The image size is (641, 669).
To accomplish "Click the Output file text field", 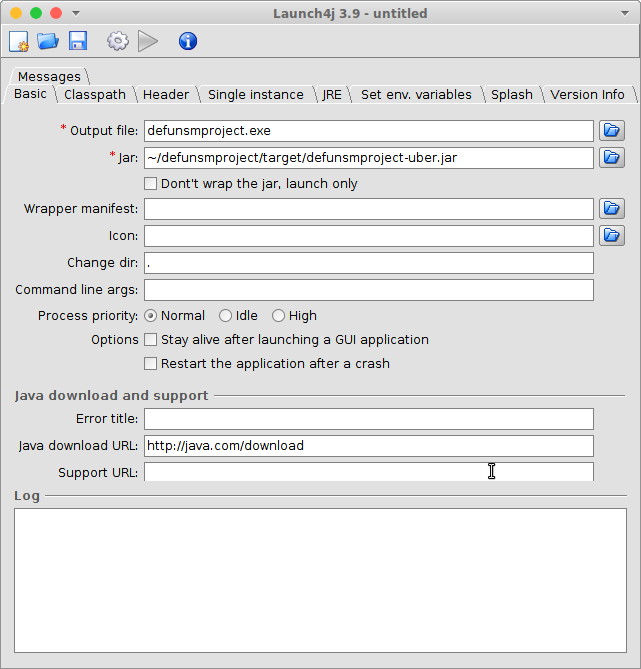I will pos(369,131).
